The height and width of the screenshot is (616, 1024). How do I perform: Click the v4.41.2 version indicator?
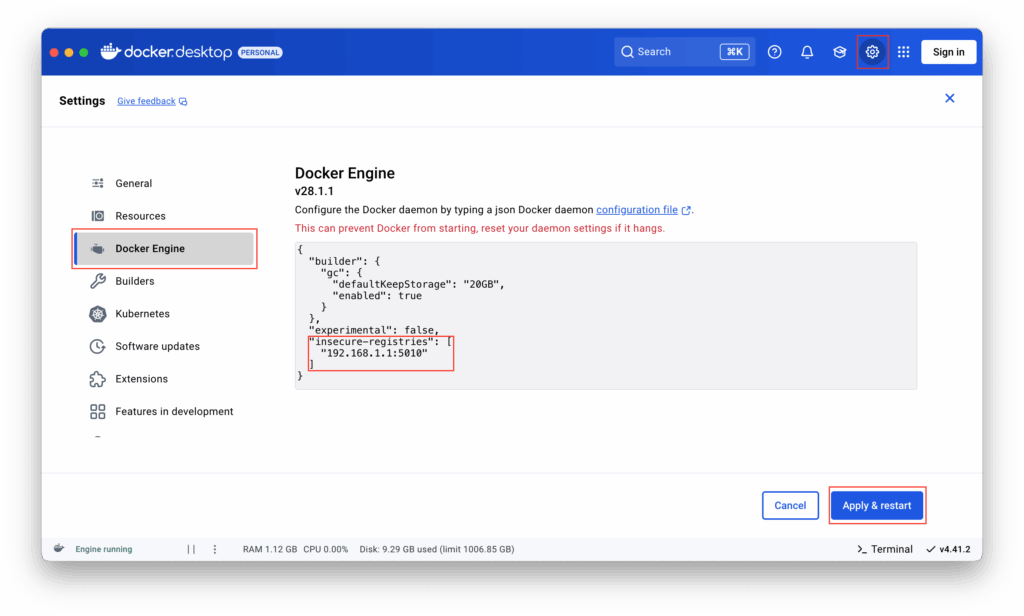pyautogui.click(x=948, y=549)
